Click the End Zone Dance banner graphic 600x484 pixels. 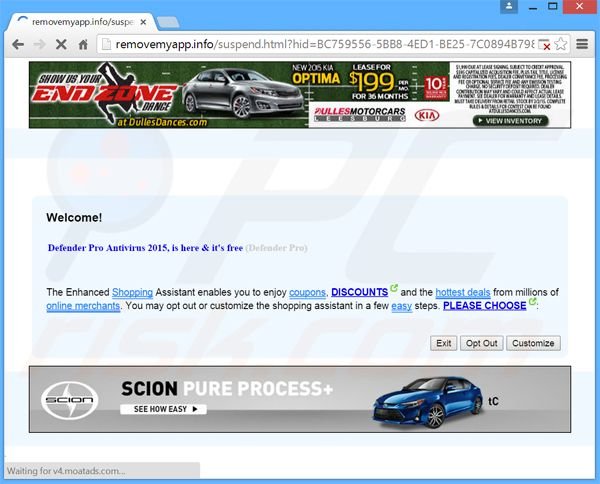[x=103, y=95]
